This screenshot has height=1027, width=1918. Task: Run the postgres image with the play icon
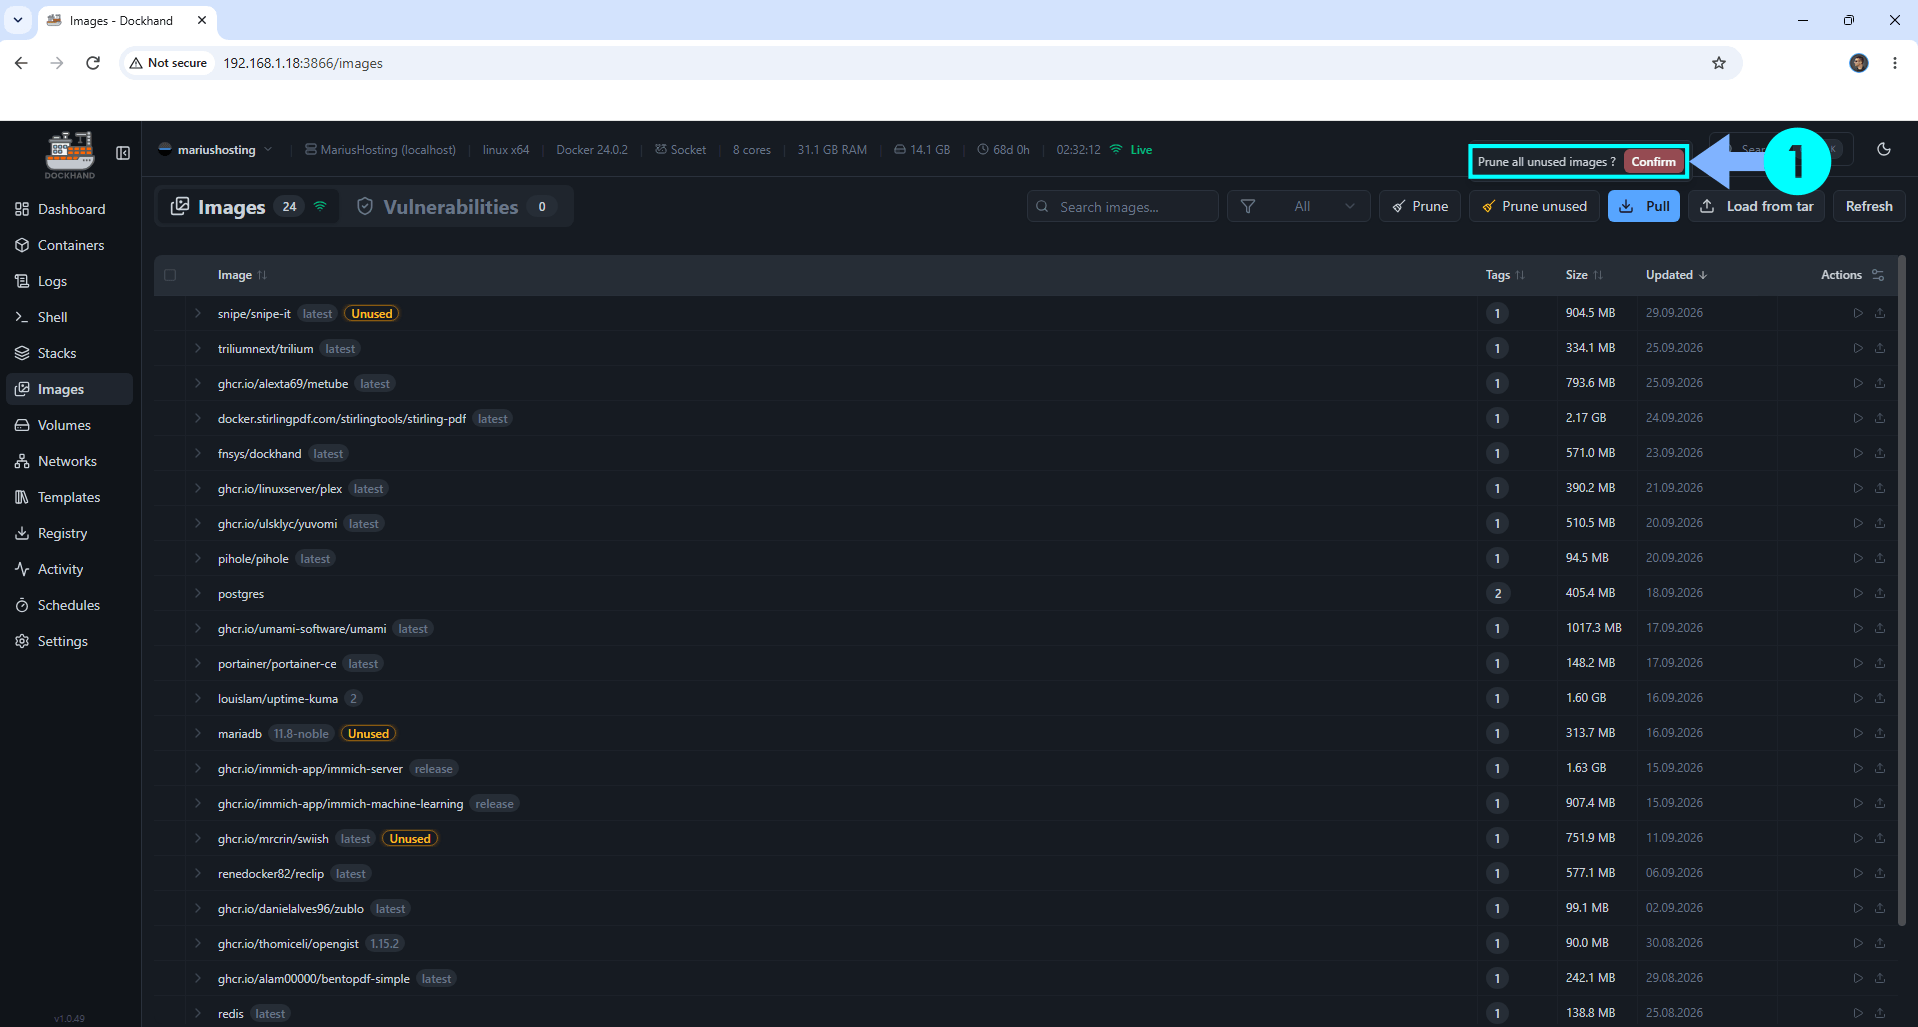tap(1858, 593)
